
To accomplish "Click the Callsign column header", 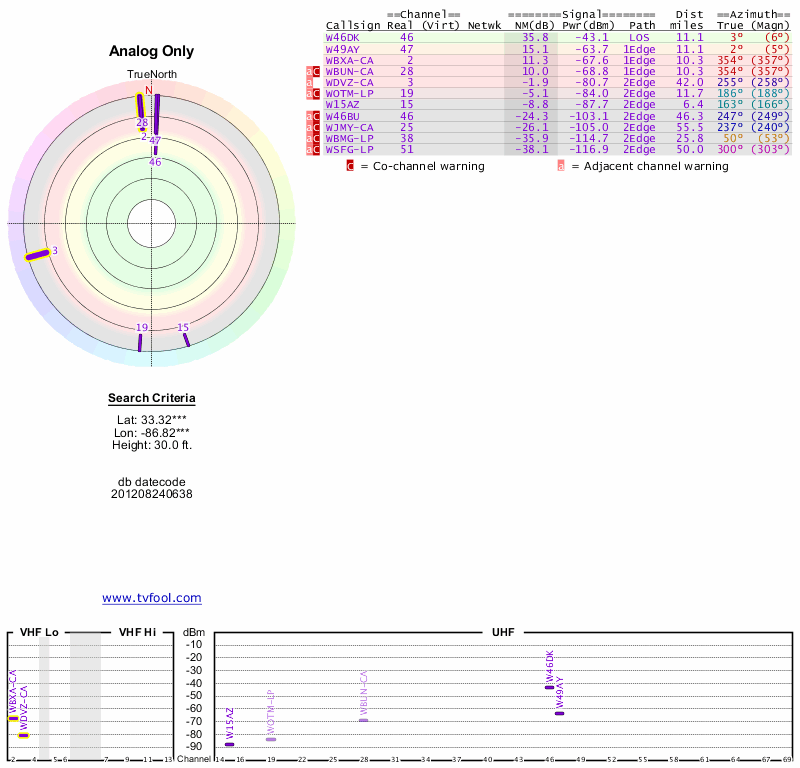I will pos(353,26).
